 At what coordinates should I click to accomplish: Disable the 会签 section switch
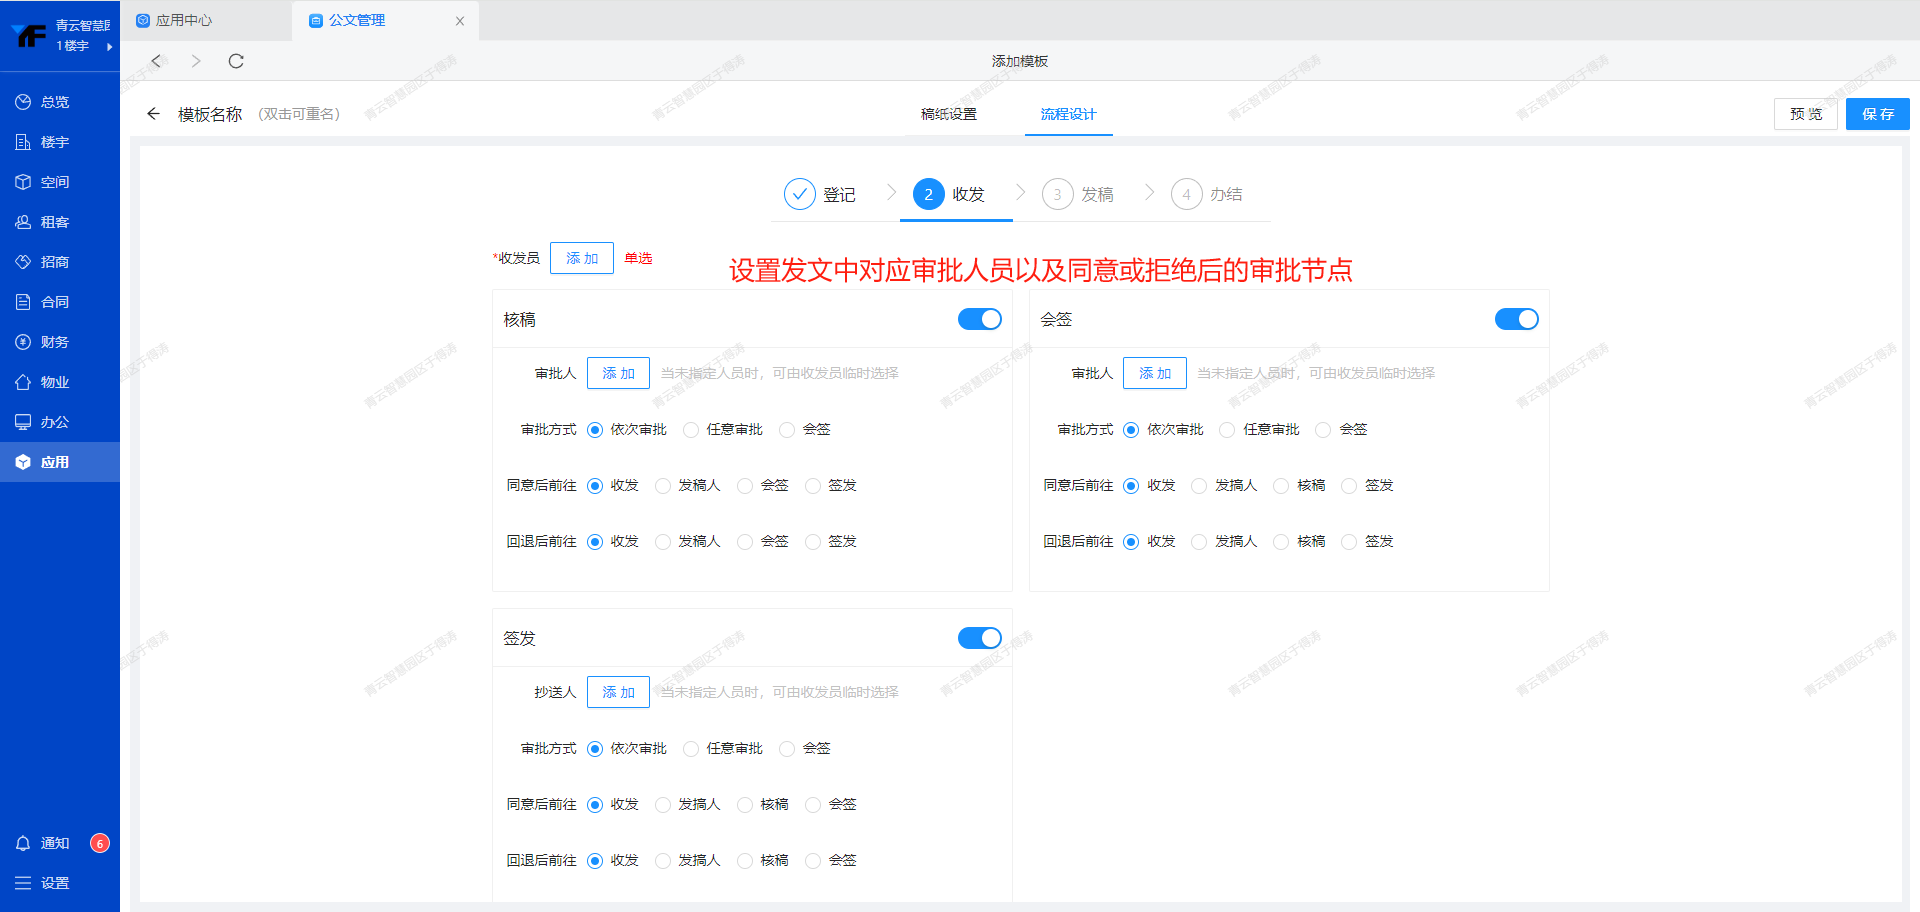pyautogui.click(x=1516, y=319)
